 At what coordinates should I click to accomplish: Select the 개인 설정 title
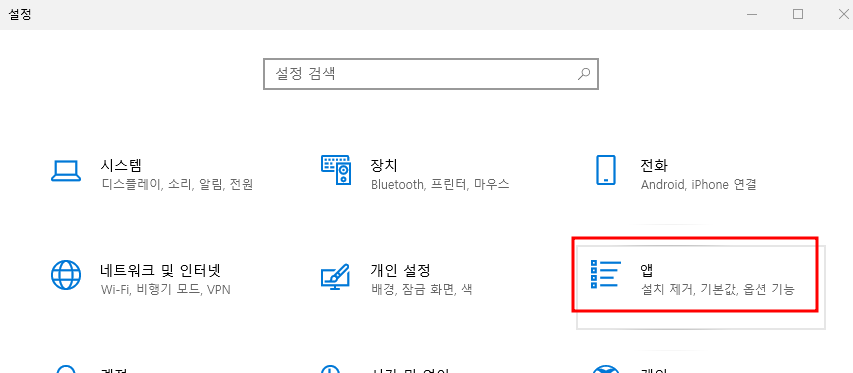click(400, 270)
